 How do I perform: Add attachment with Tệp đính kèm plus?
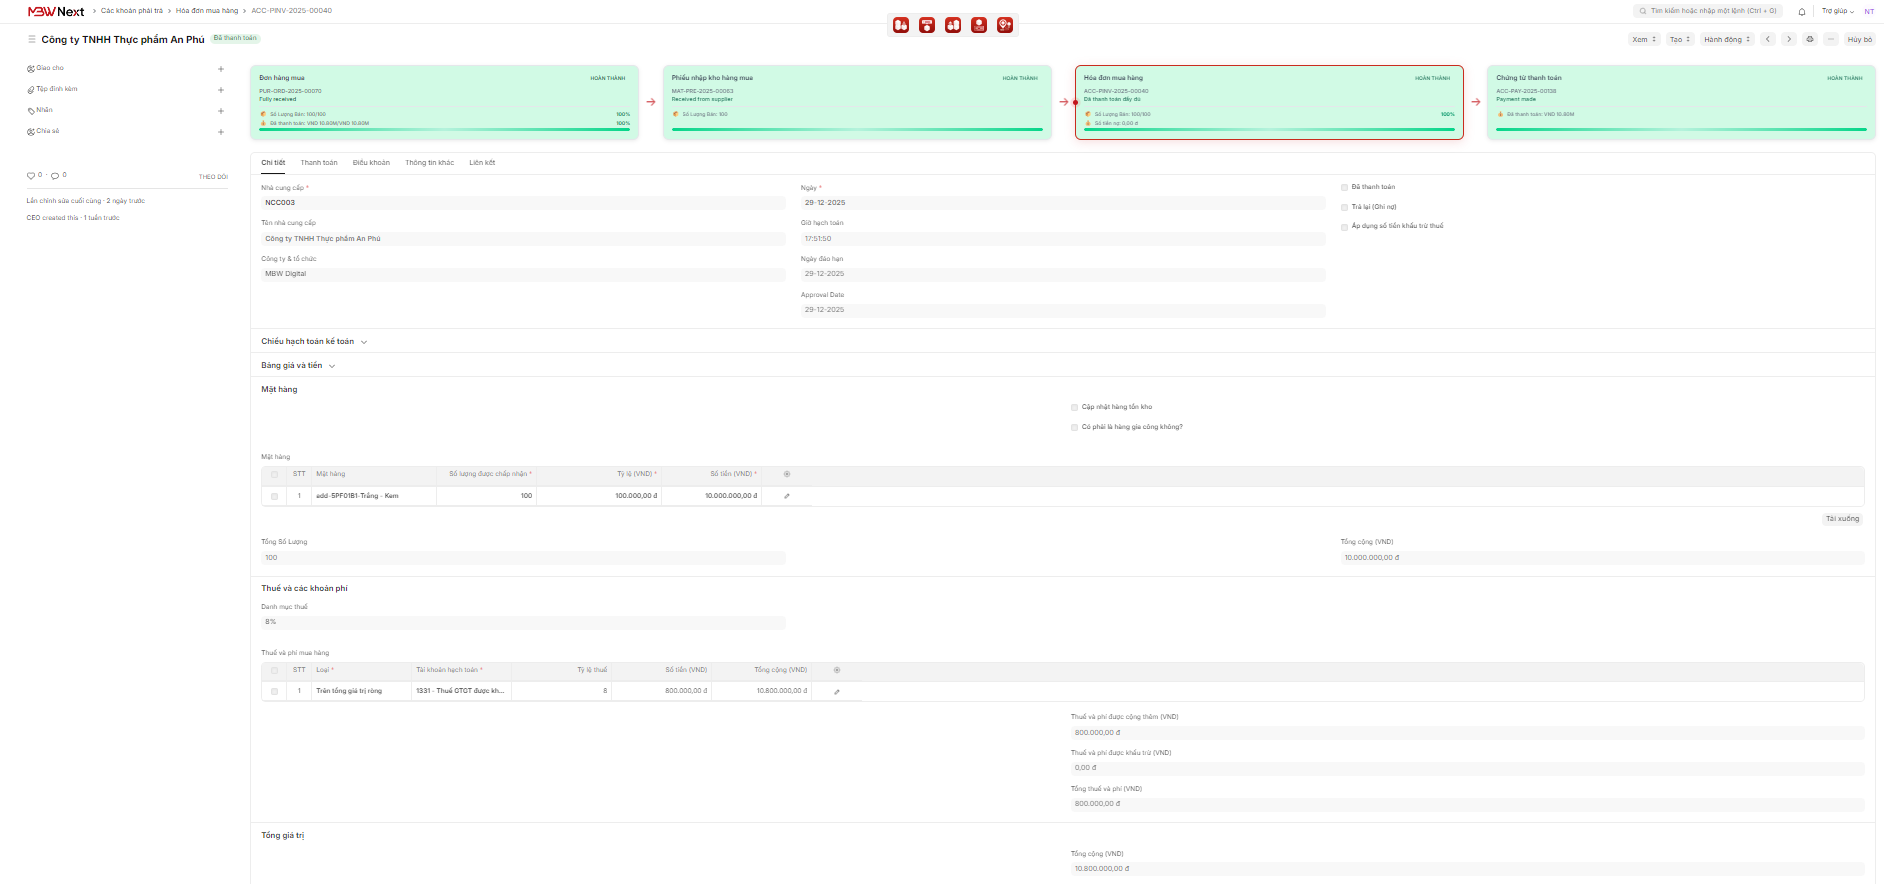click(221, 90)
